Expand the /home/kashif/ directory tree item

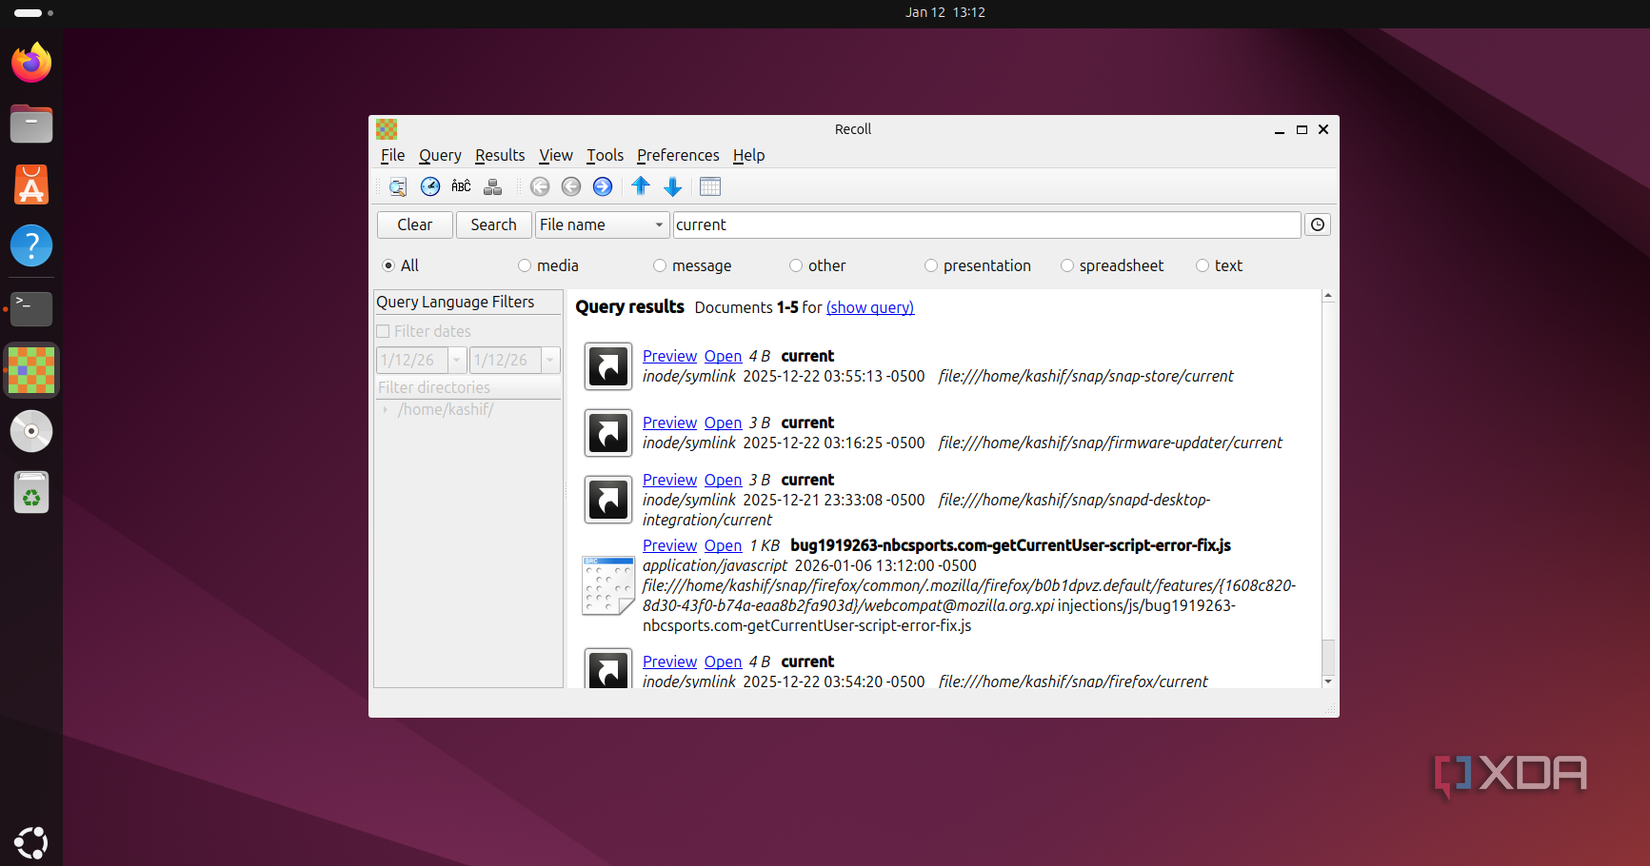pos(385,410)
